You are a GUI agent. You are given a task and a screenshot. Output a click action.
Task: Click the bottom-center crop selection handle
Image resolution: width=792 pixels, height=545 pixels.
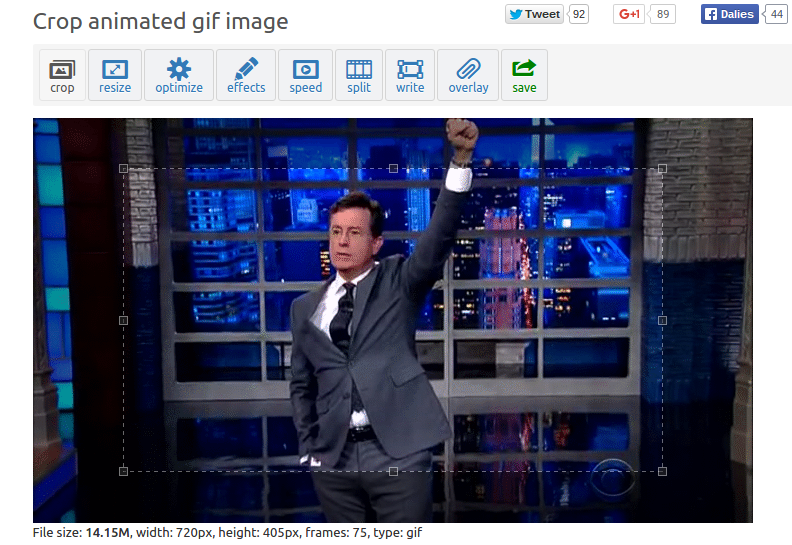(393, 471)
